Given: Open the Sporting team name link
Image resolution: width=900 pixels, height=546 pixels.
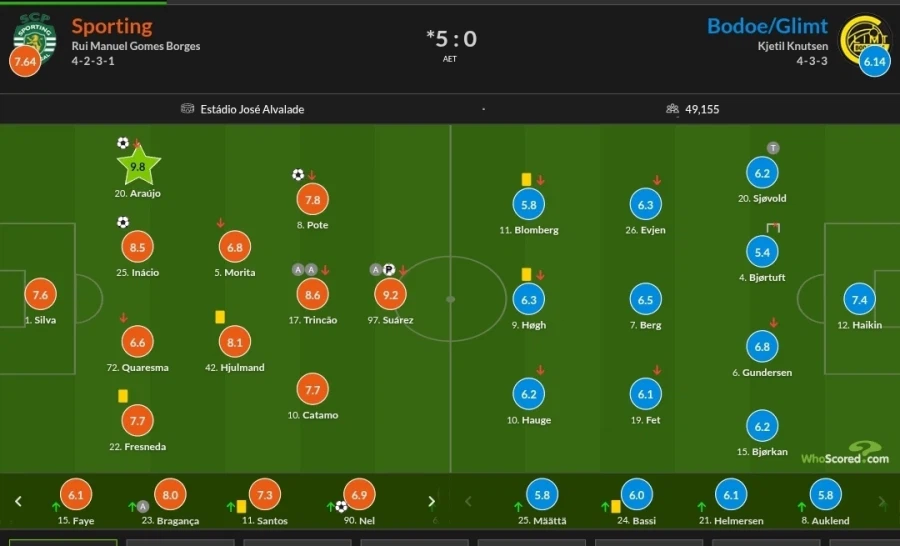Looking at the screenshot, I should (112, 26).
